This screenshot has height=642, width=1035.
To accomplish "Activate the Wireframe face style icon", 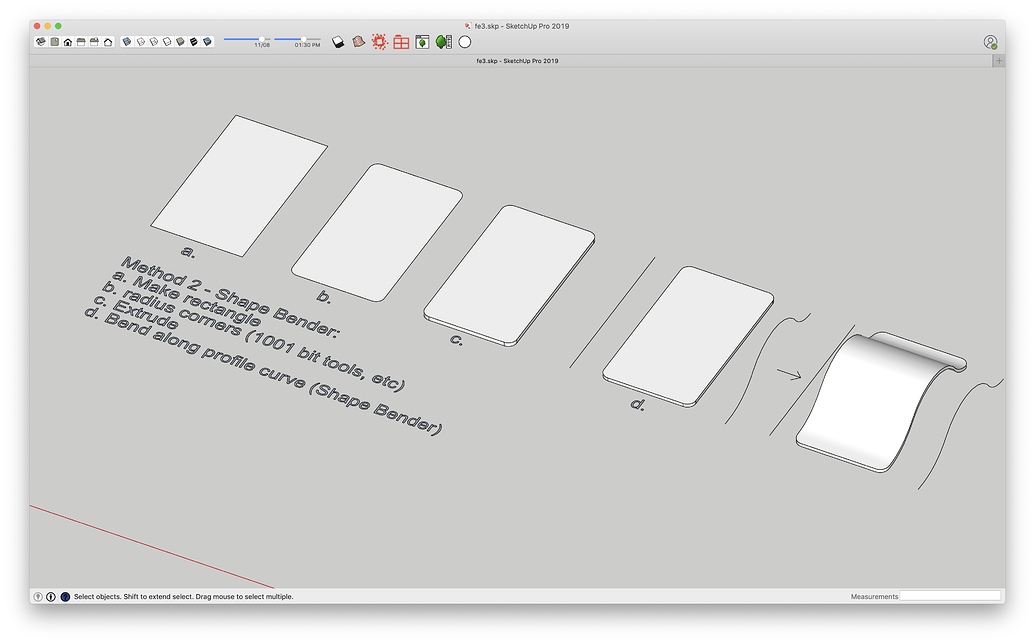I will pos(152,42).
